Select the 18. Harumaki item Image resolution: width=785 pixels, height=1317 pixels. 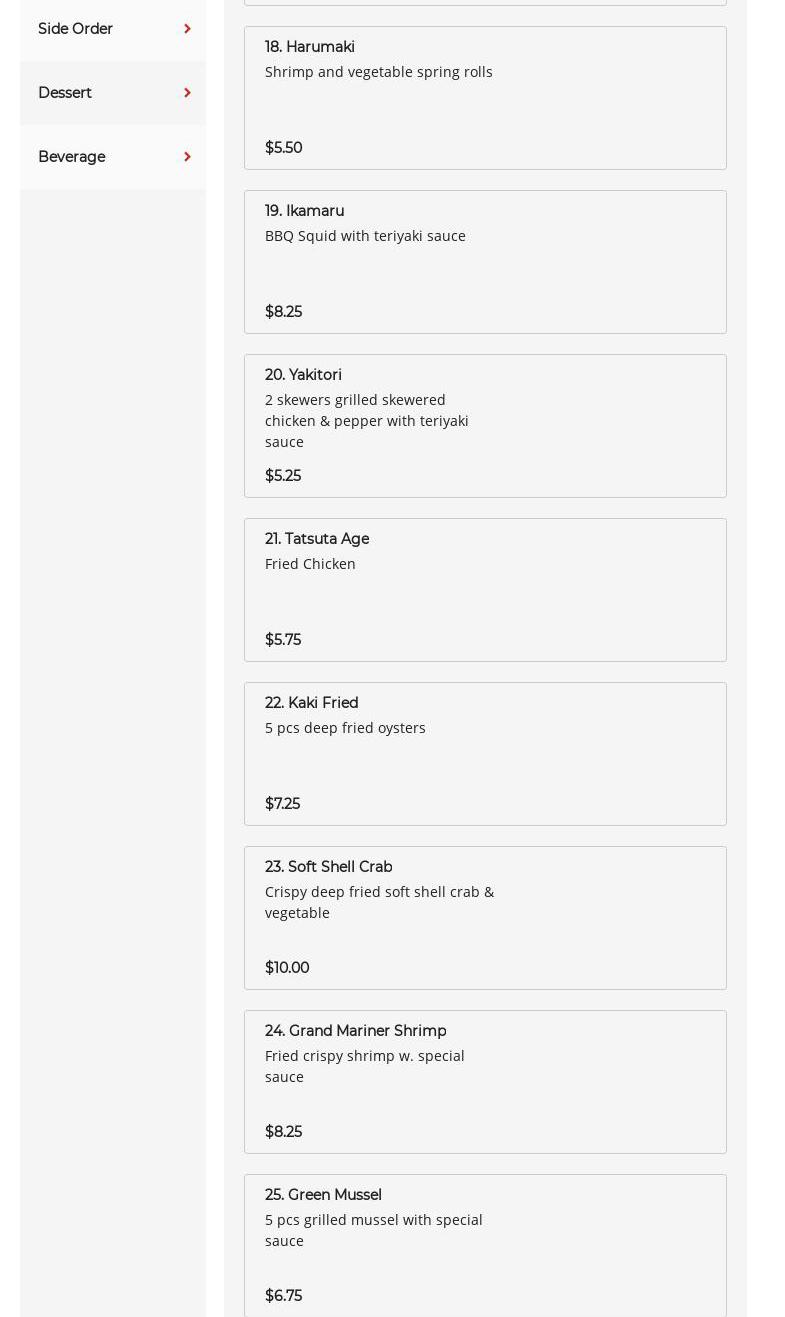(x=310, y=47)
